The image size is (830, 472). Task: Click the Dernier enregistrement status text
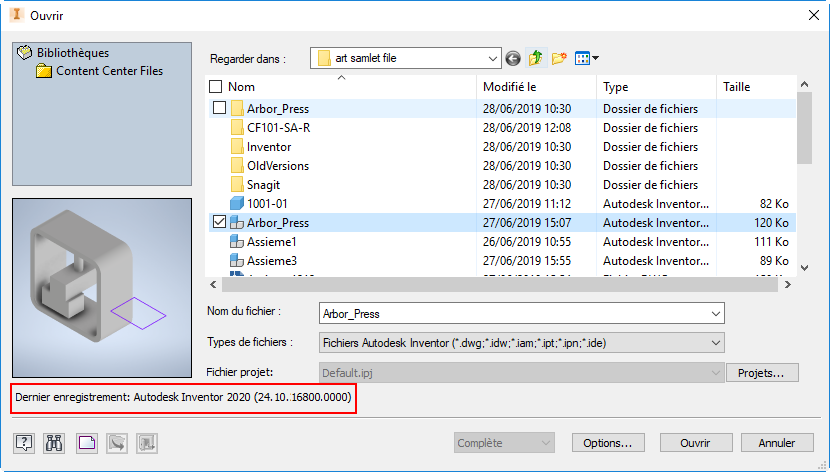click(x=183, y=397)
